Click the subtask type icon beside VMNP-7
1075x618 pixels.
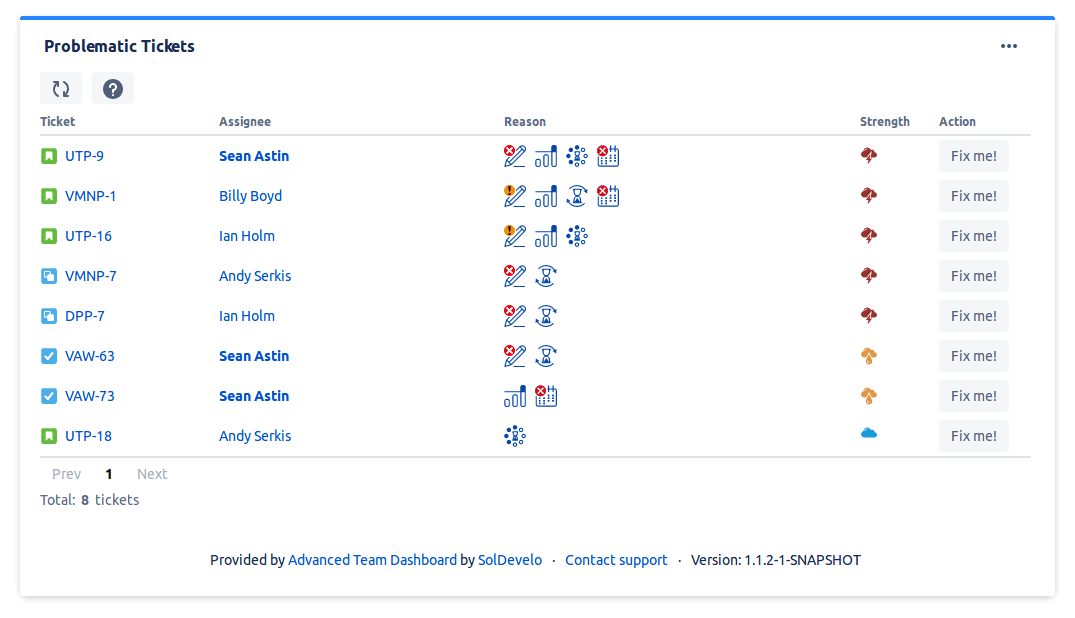click(49, 276)
